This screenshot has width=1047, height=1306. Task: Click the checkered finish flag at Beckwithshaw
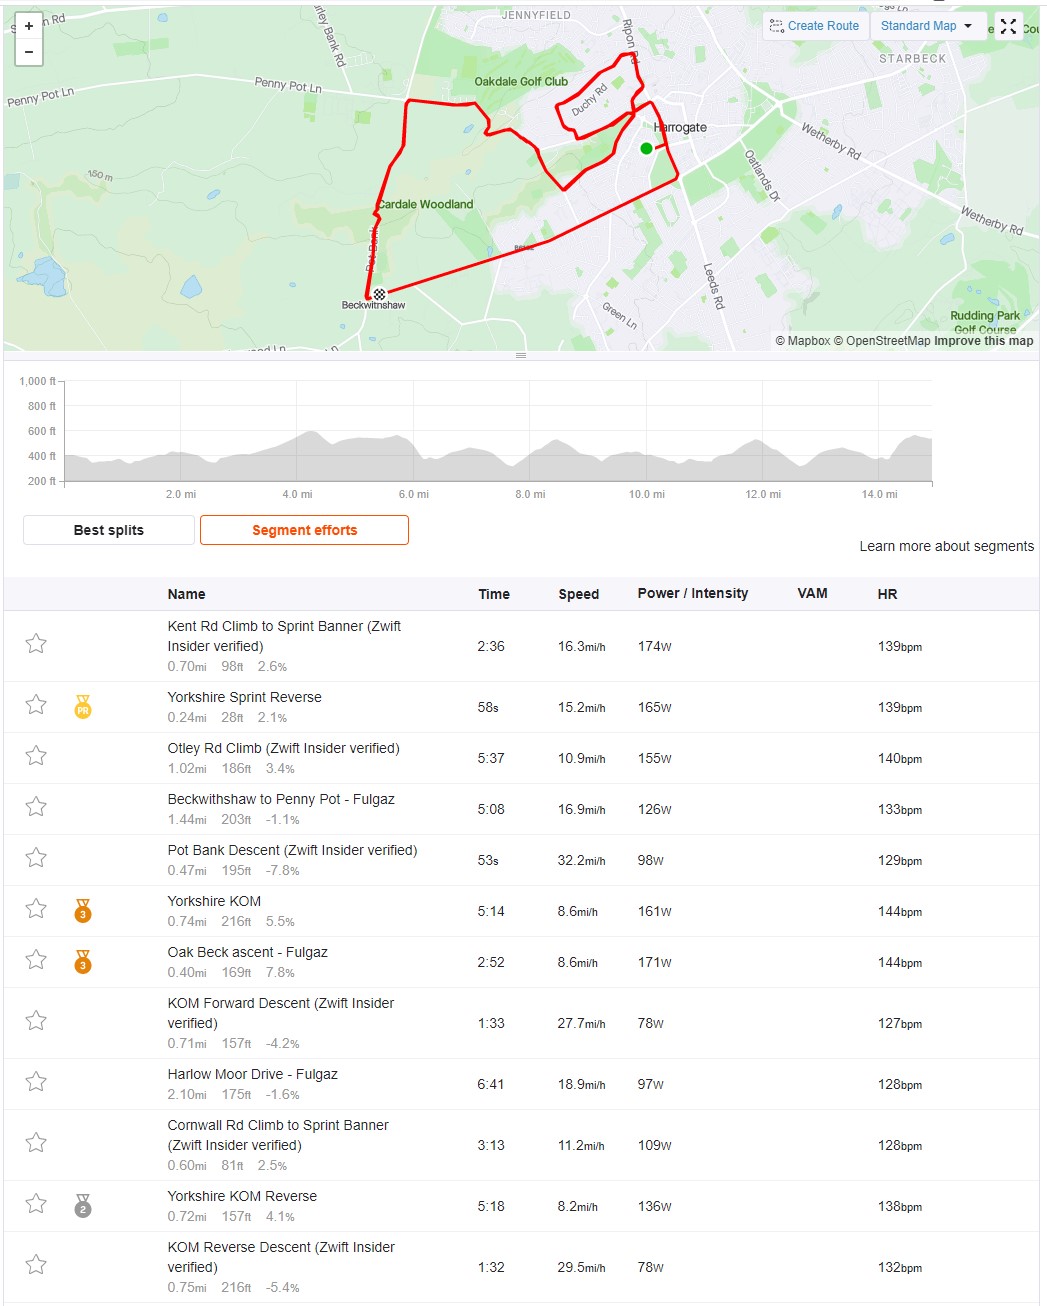coord(379,294)
